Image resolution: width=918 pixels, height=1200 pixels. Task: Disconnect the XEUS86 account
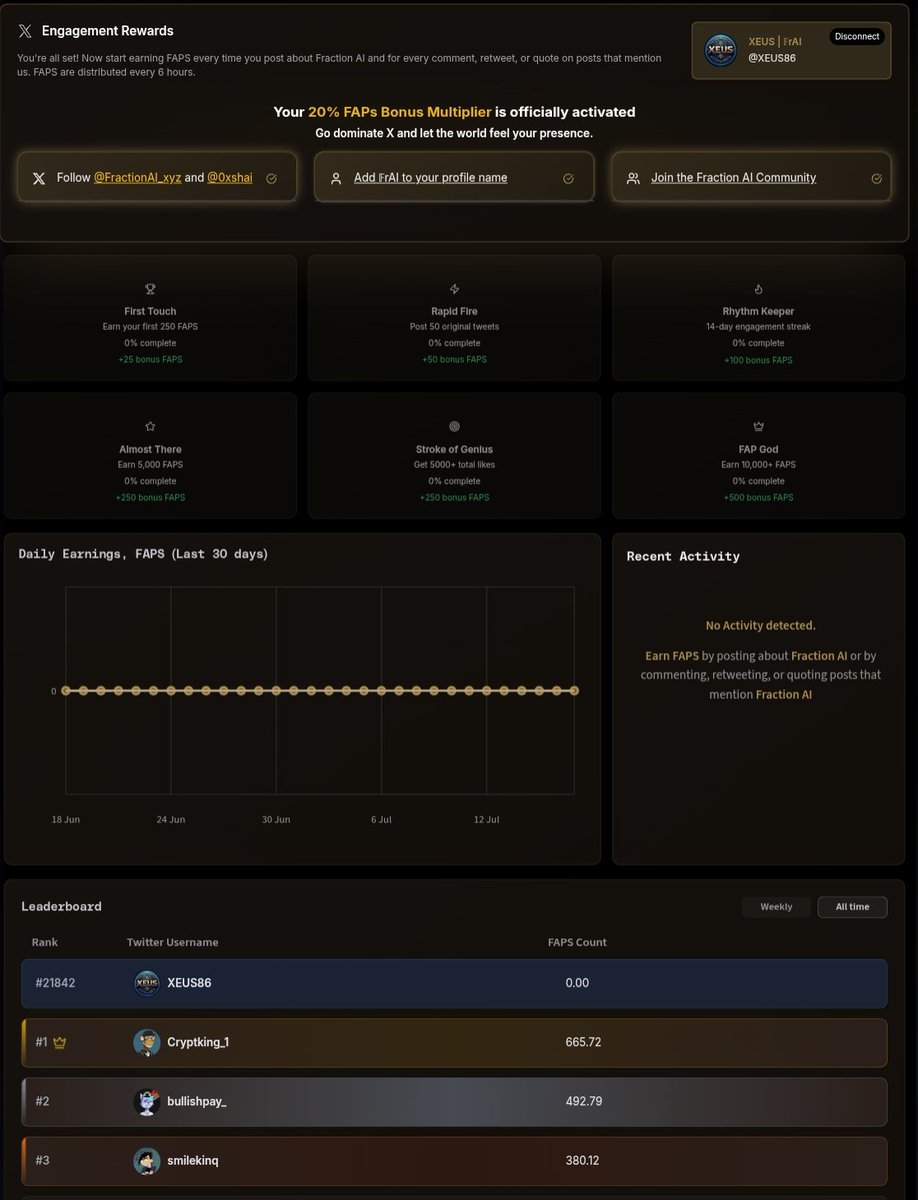[857, 37]
